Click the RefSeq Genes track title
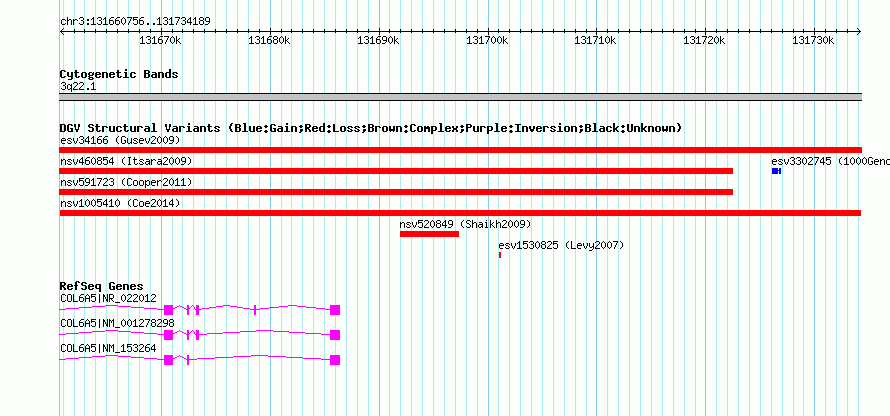 coord(102,286)
